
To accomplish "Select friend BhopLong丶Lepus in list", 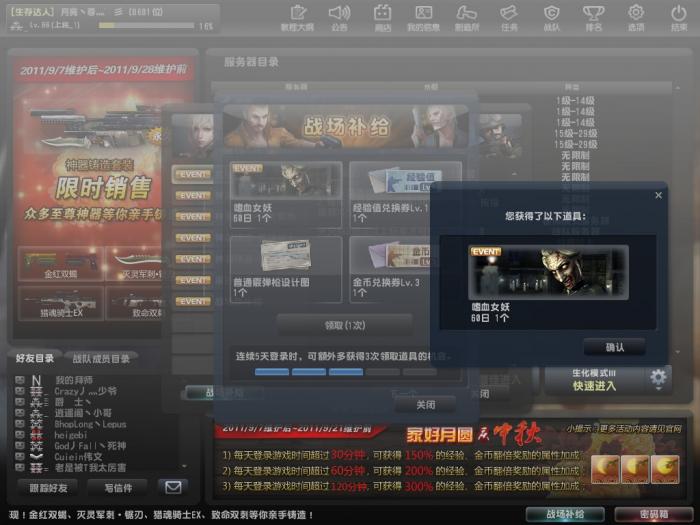I will 90,424.
